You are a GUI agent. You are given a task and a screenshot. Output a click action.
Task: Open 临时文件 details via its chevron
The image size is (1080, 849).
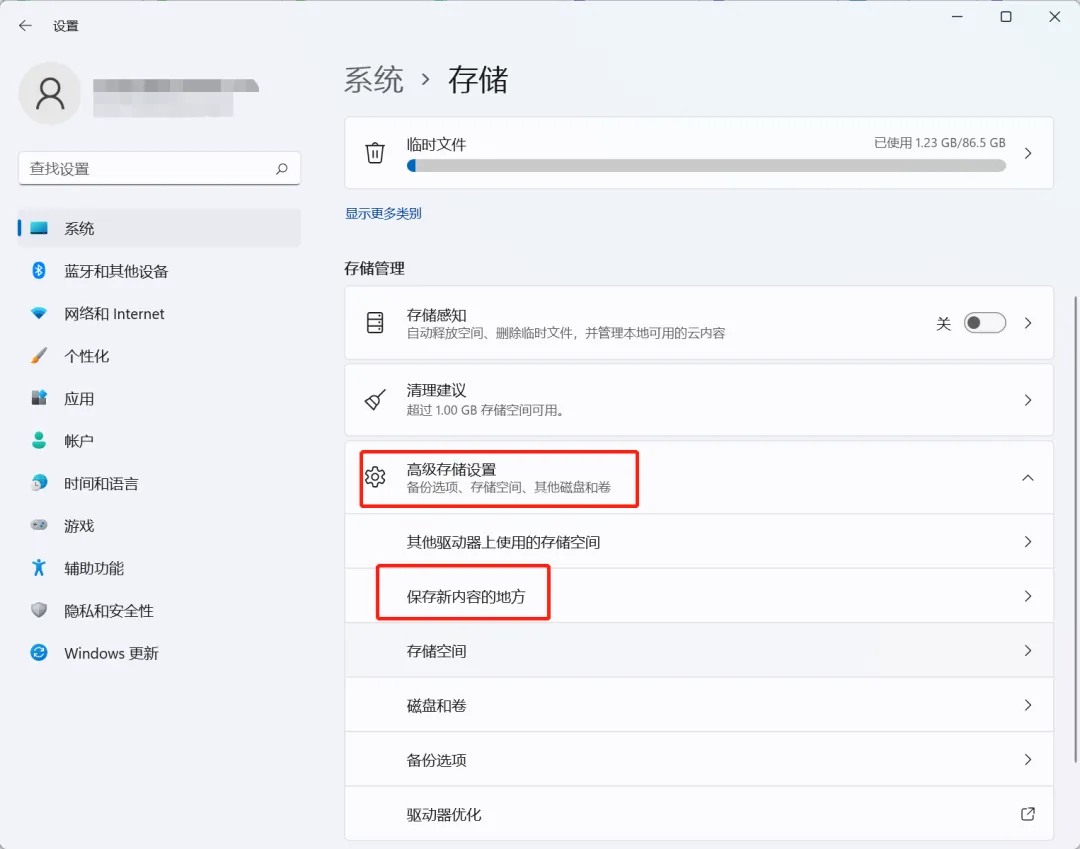pyautogui.click(x=1028, y=153)
